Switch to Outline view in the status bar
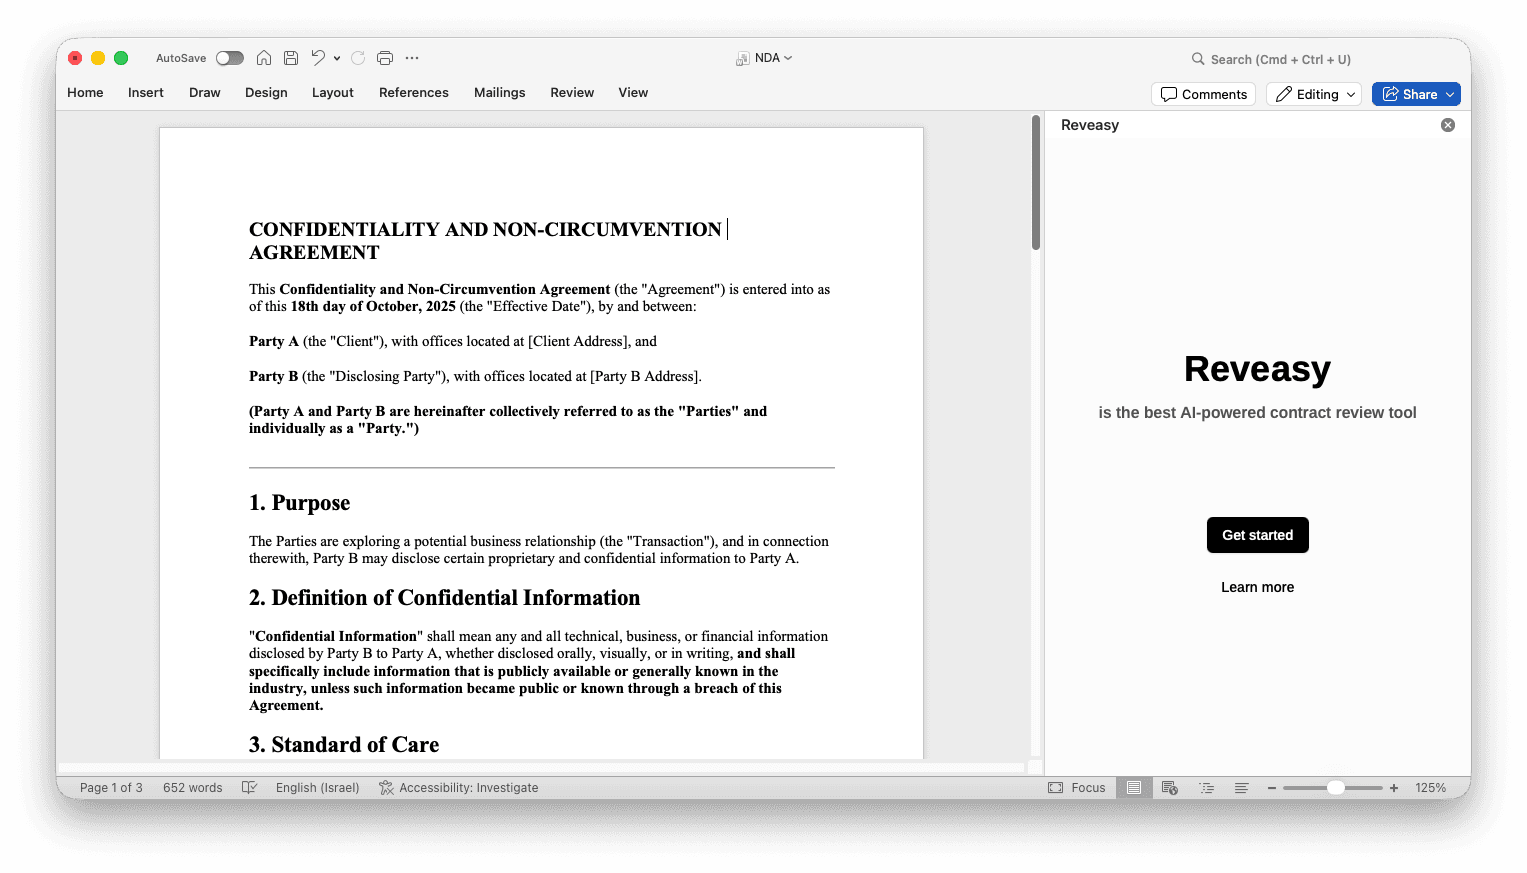Viewport: 1527px width, 873px height. point(1207,788)
